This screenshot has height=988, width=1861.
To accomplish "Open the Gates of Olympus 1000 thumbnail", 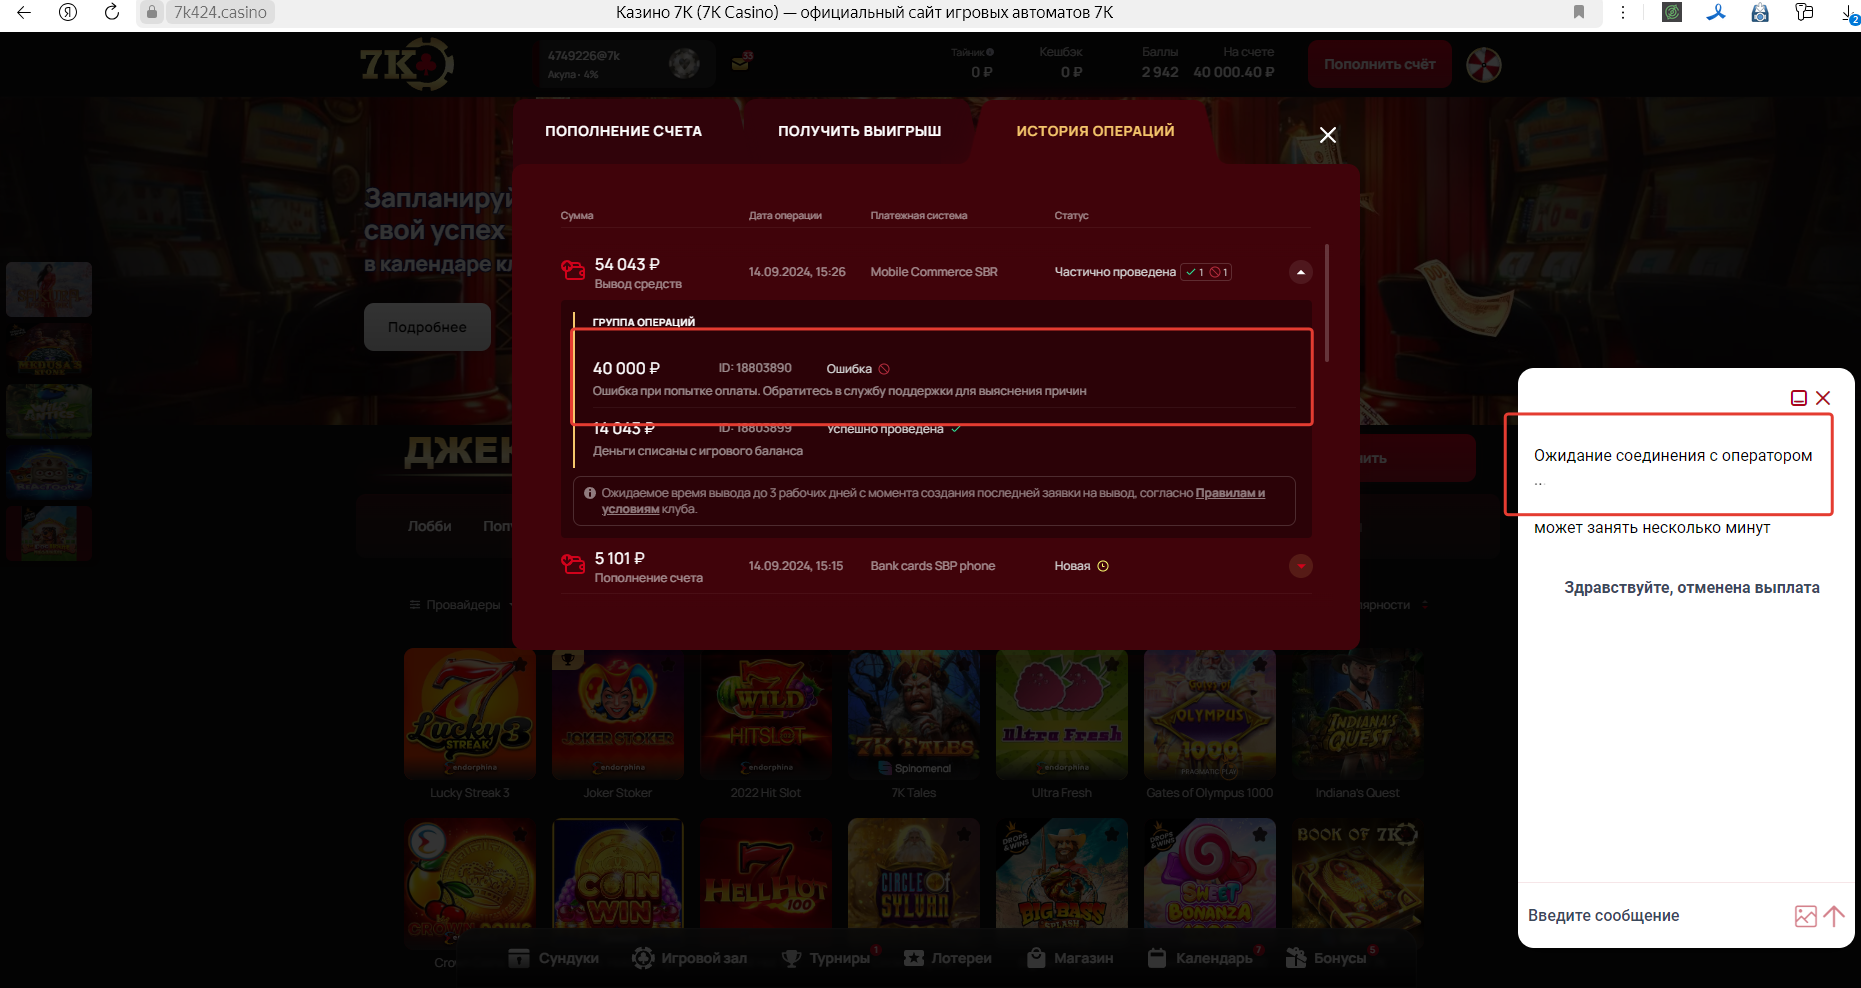I will [1210, 714].
